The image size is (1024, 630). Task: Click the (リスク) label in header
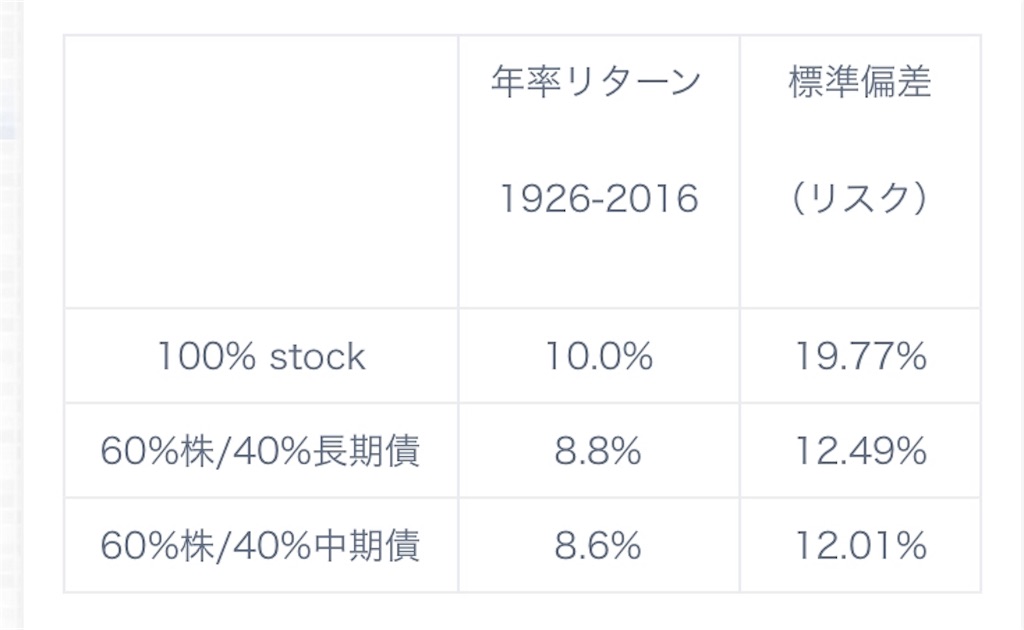(859, 198)
